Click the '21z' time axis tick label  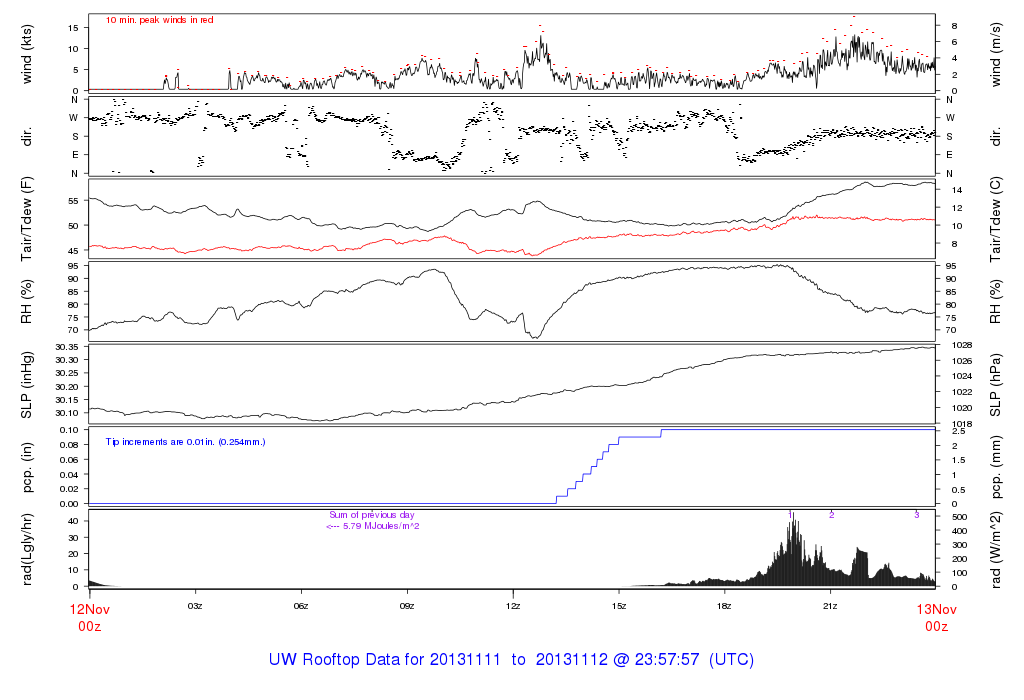point(829,606)
